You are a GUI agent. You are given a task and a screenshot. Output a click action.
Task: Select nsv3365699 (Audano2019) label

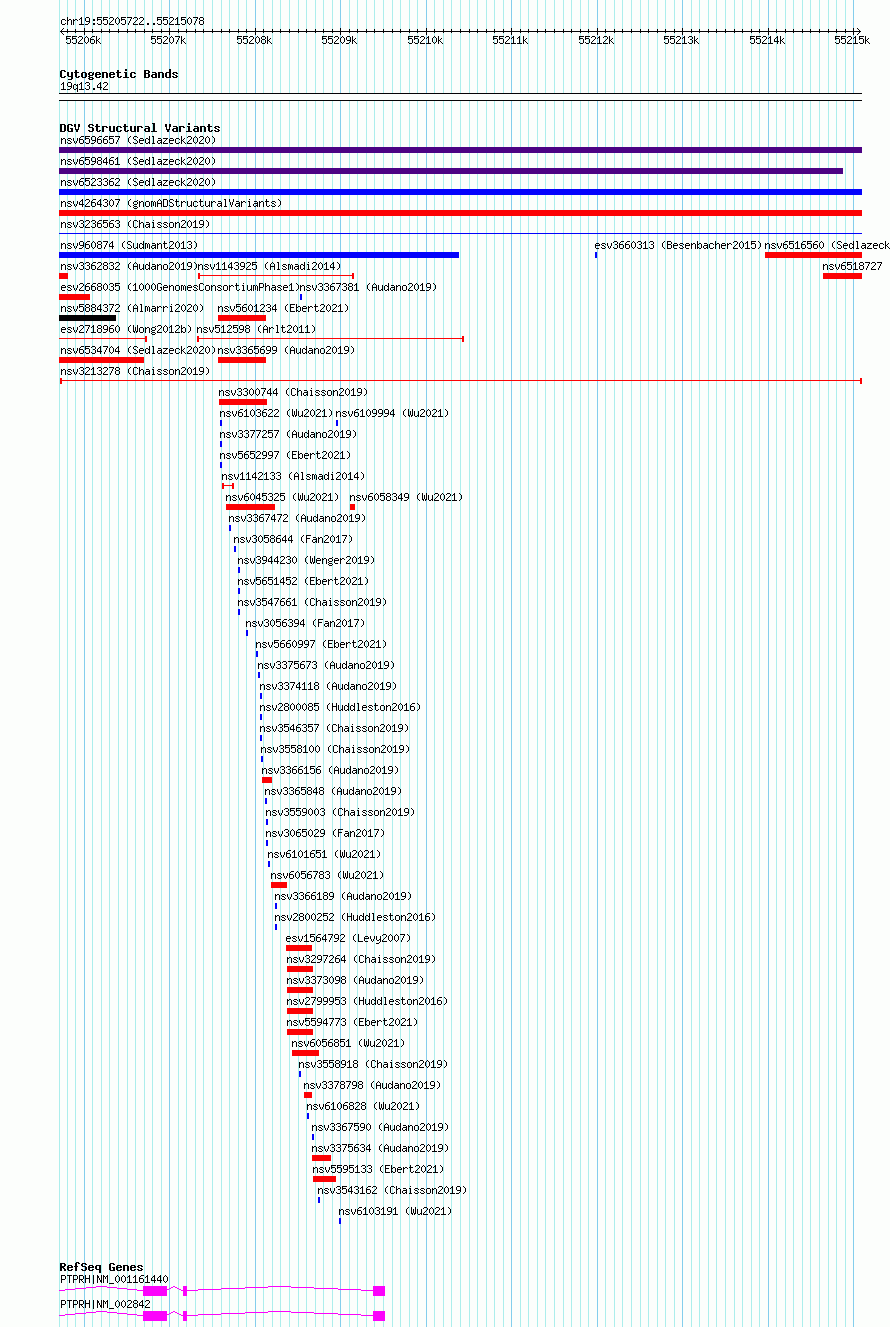[286, 350]
